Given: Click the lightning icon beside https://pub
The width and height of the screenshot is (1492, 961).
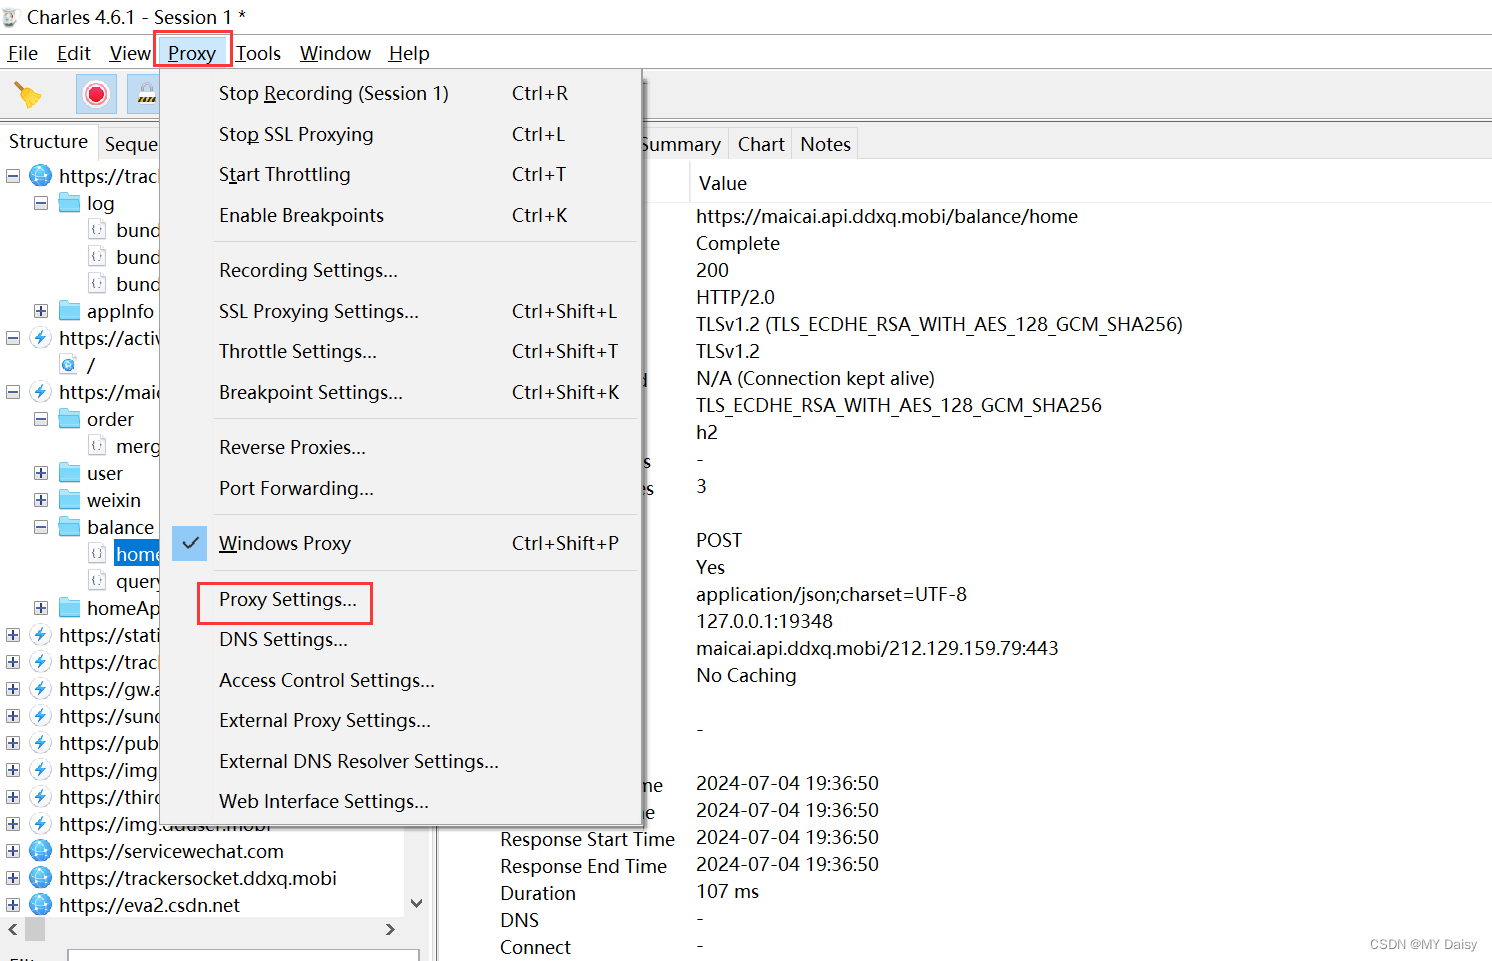Looking at the screenshot, I should click(x=40, y=743).
